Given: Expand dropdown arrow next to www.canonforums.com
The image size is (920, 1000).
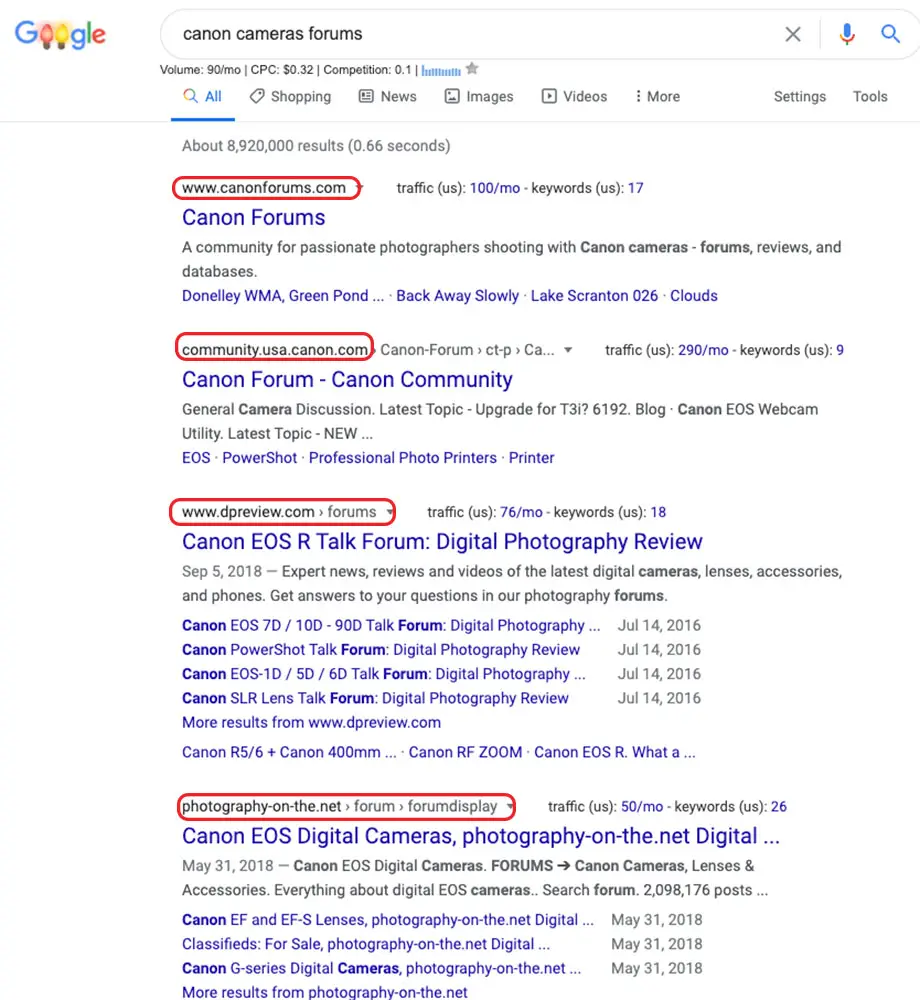Looking at the screenshot, I should tap(358, 188).
